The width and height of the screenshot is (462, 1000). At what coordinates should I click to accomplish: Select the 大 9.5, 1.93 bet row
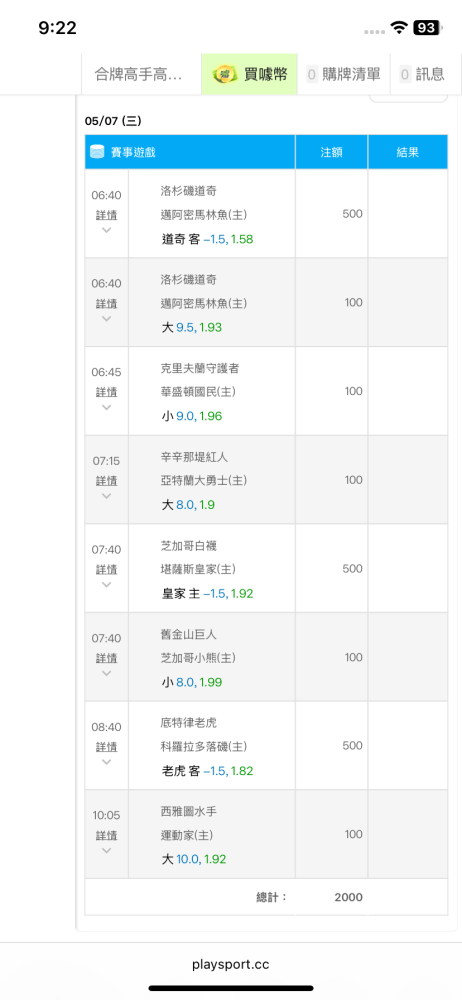click(265, 302)
